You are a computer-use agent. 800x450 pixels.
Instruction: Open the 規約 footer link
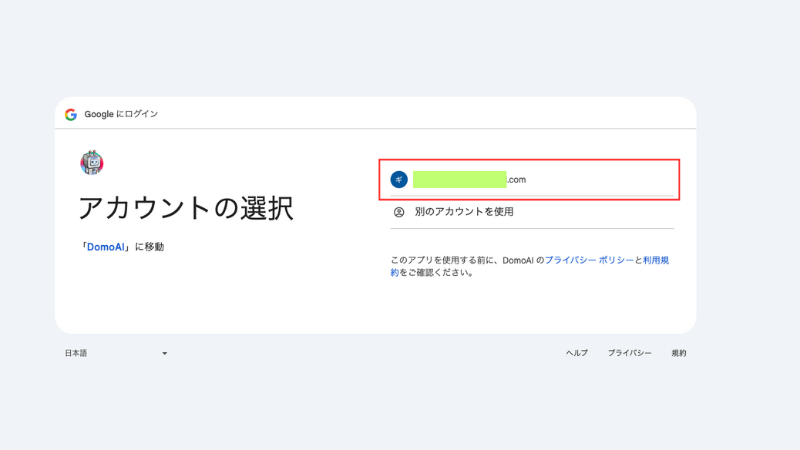tap(679, 353)
